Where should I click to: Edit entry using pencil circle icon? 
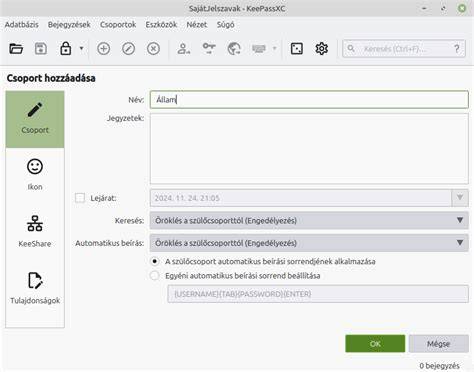point(128,49)
